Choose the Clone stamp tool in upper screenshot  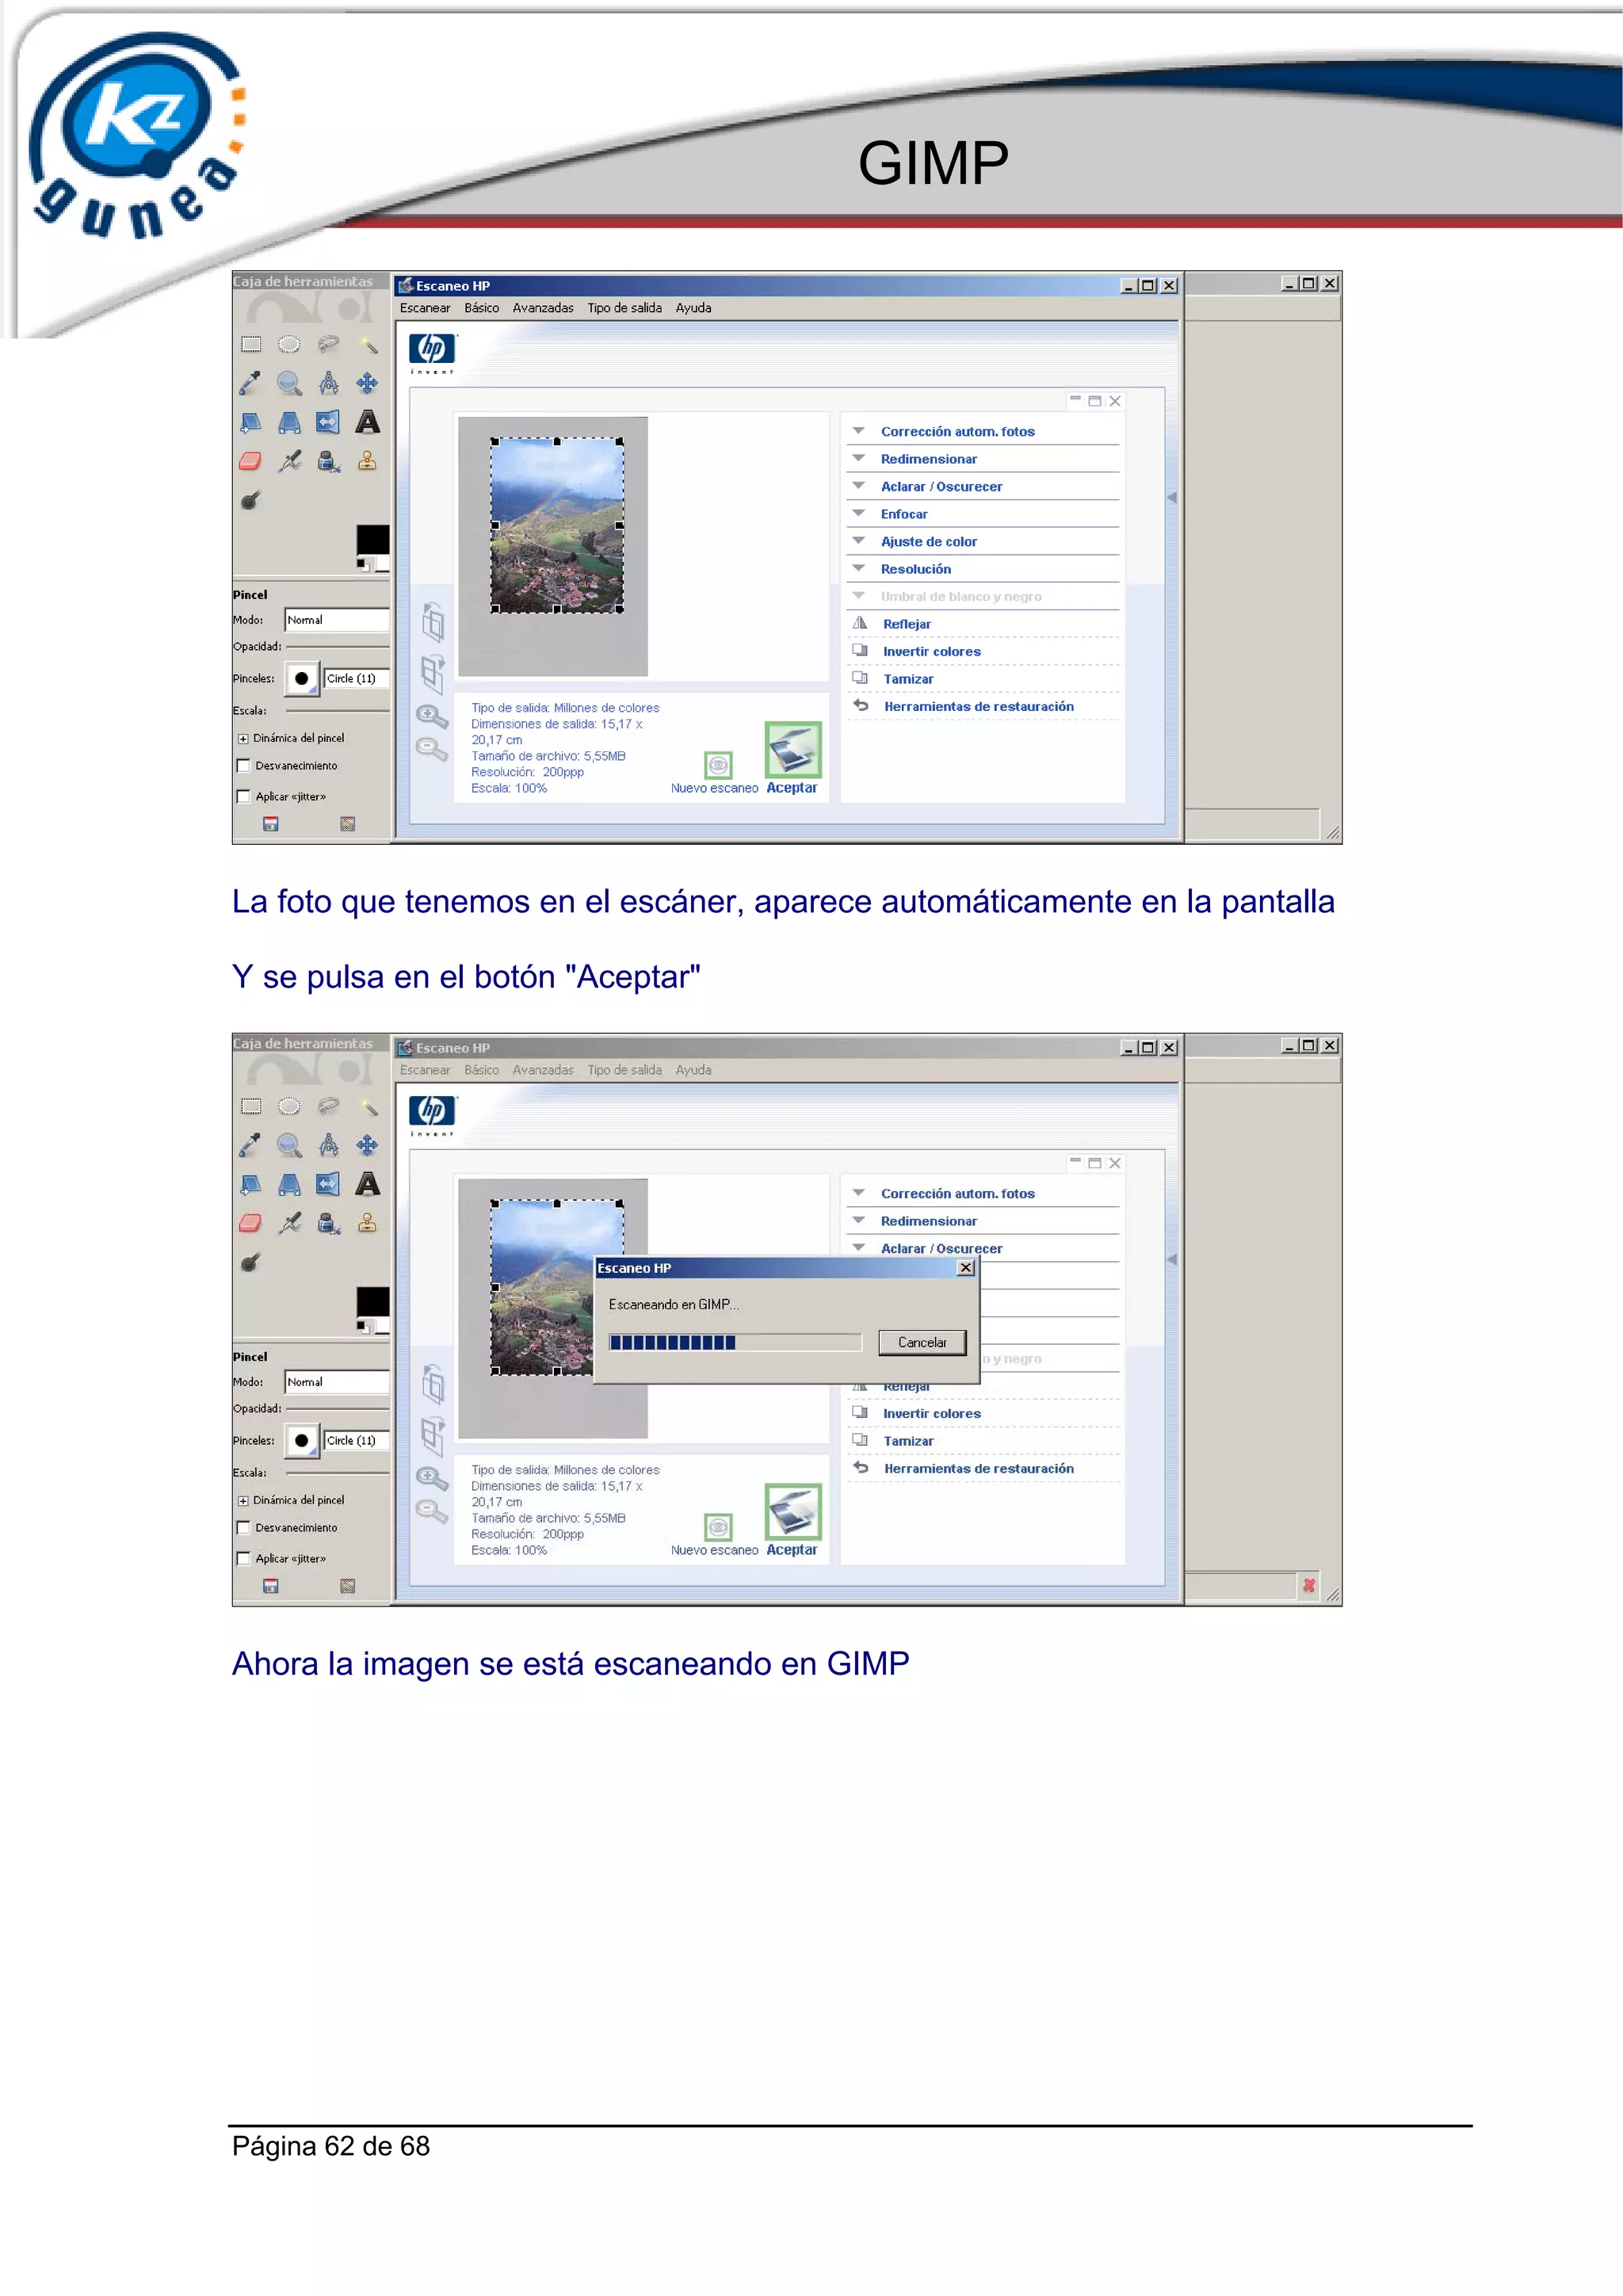(x=368, y=460)
